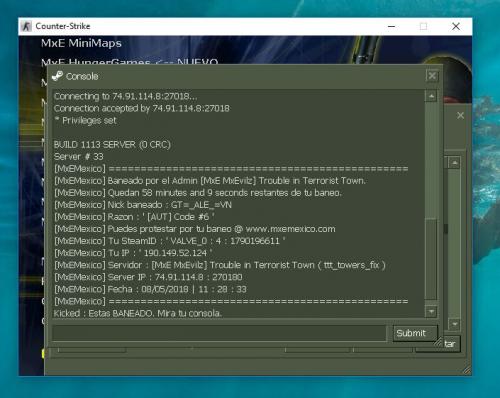This screenshot has height=398, width=500.
Task: Close the dialog behind the Console
Action: click(x=460, y=115)
